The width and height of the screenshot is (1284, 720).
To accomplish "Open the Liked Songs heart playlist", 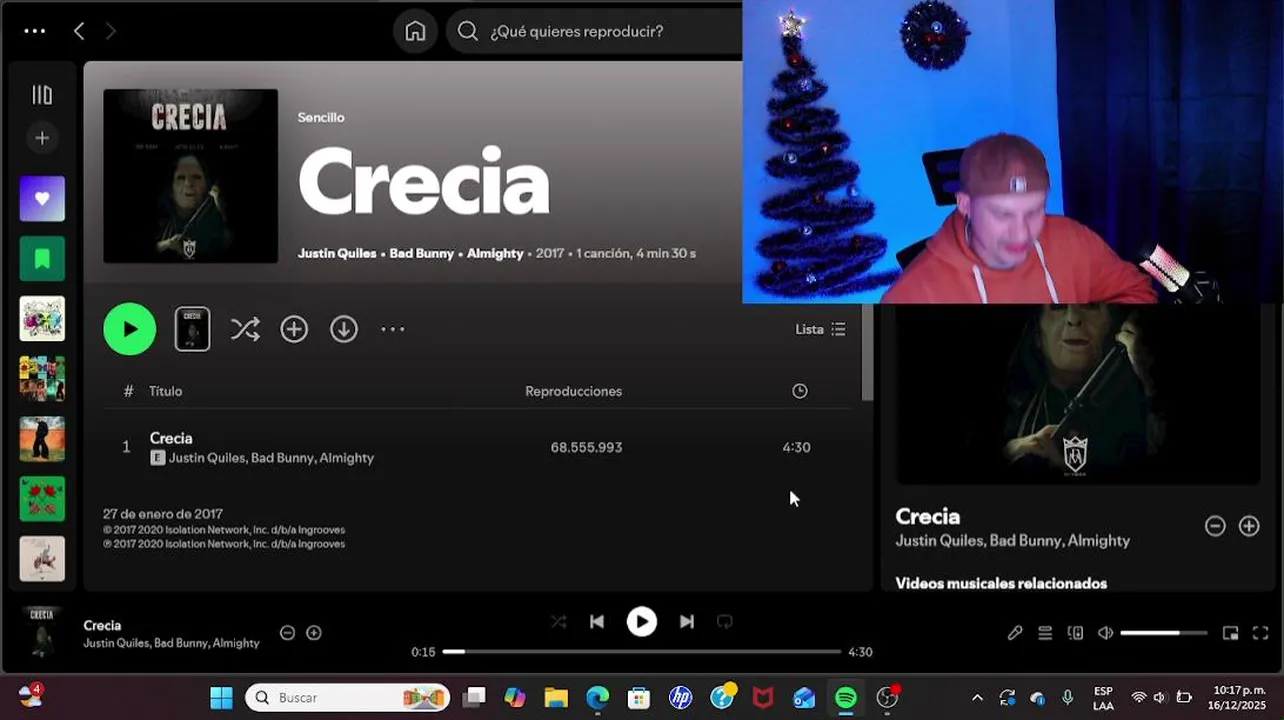I will pyautogui.click(x=42, y=199).
